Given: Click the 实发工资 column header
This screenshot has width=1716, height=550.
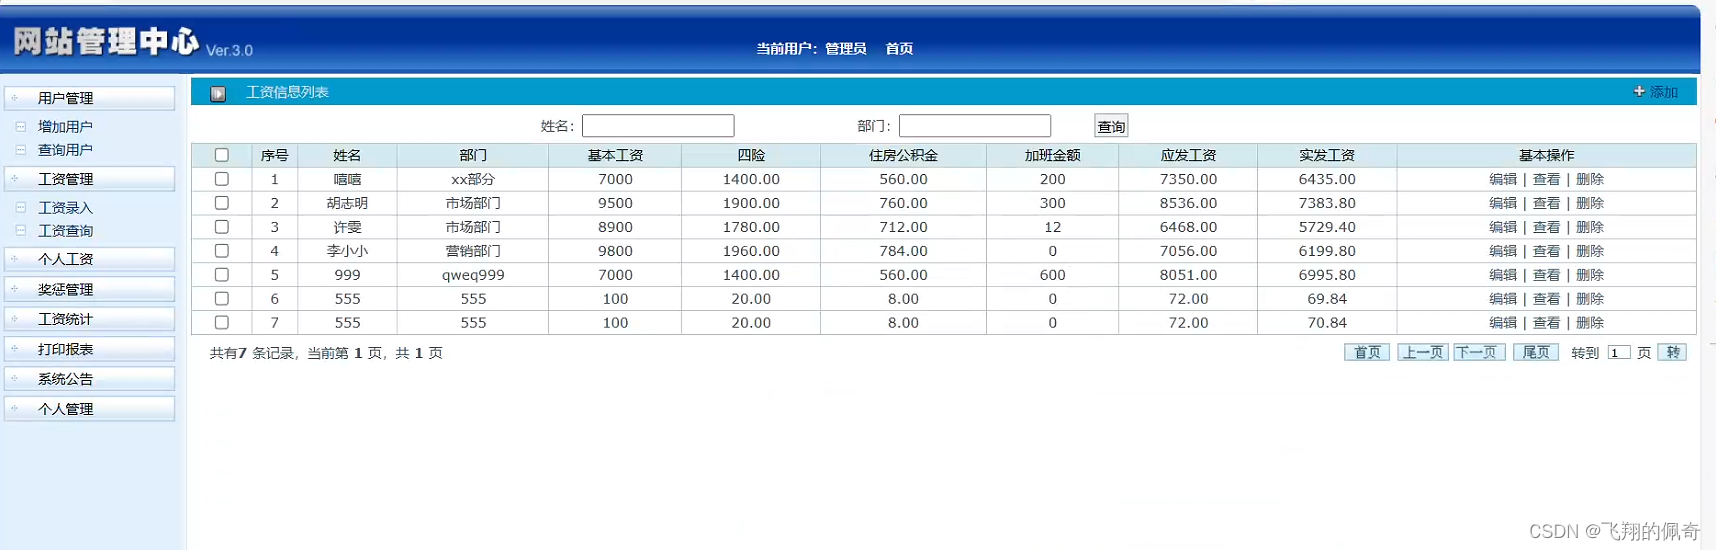Looking at the screenshot, I should (1327, 155).
